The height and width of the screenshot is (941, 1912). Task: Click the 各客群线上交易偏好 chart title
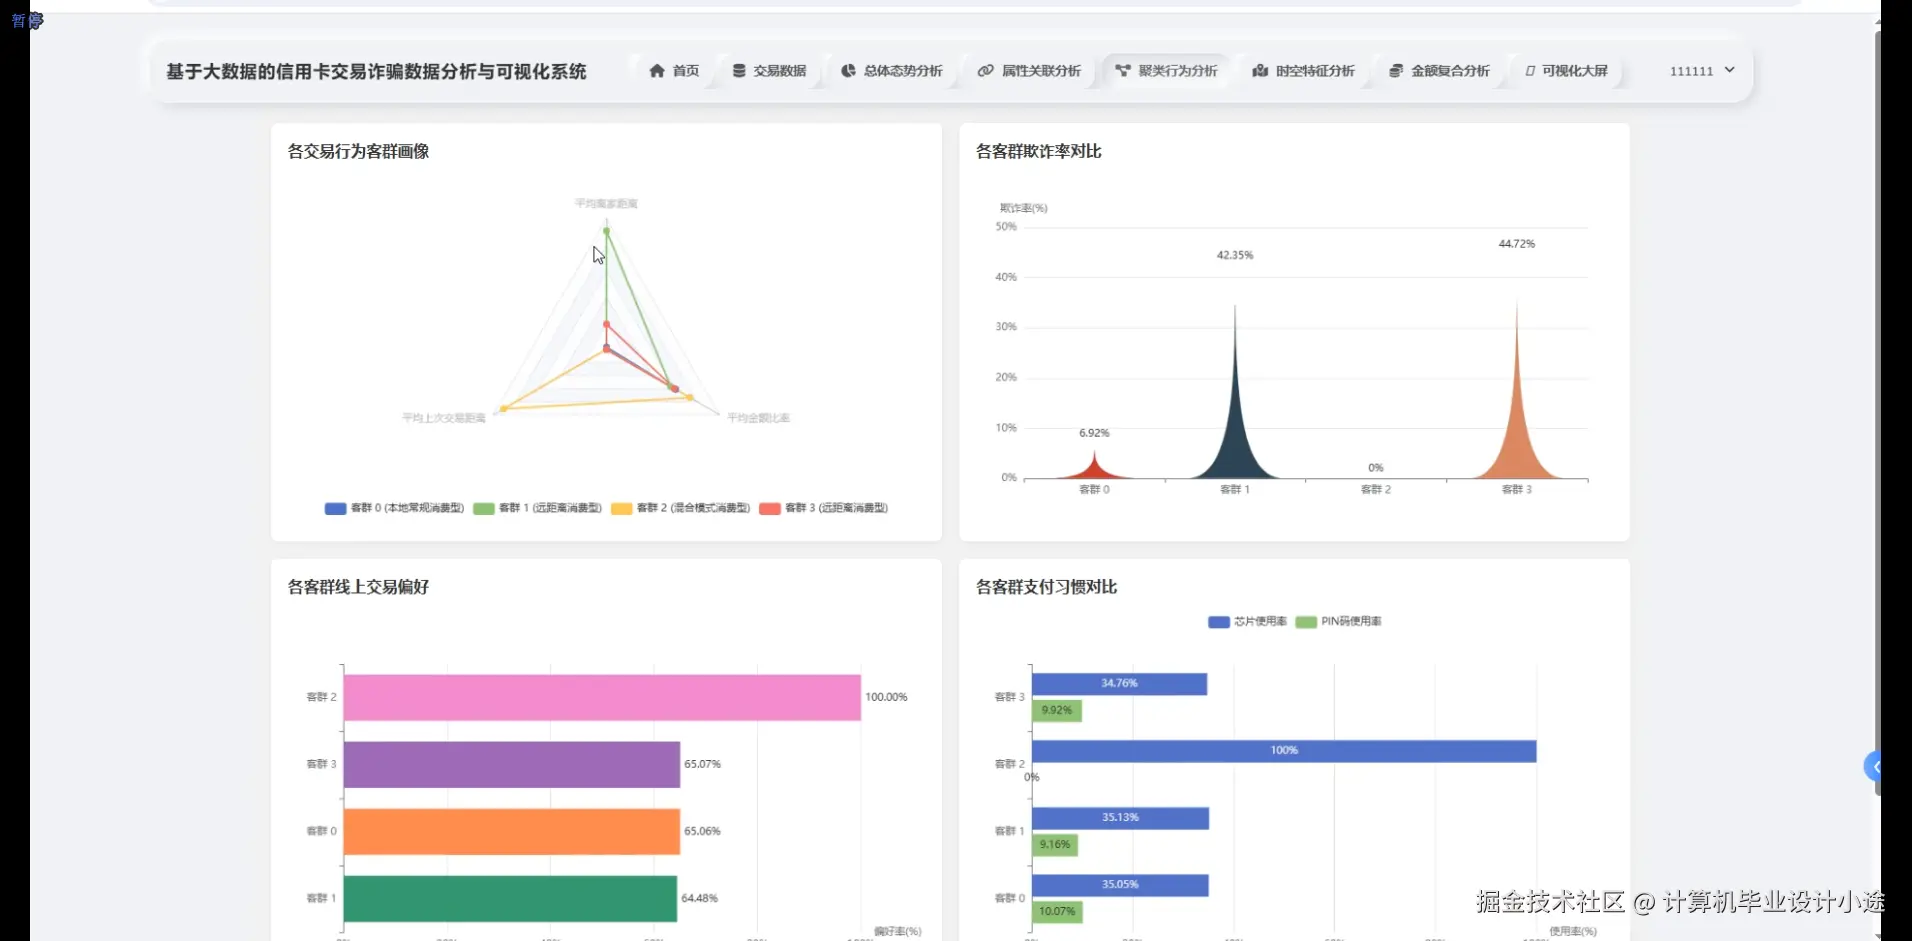pos(358,587)
